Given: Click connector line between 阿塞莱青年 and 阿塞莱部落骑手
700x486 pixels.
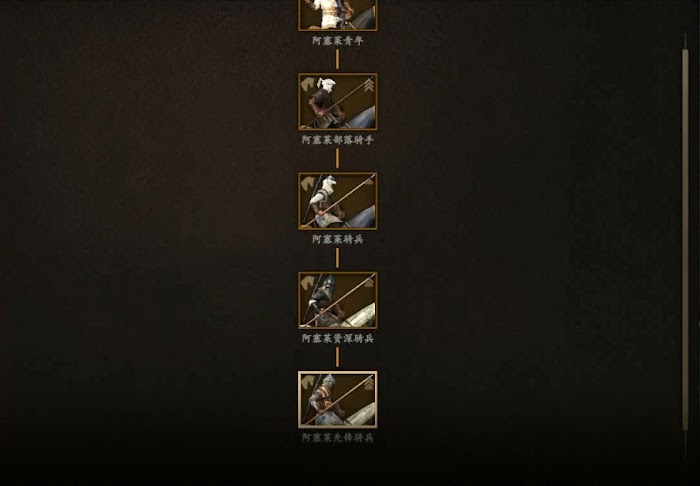Looking at the screenshot, I should tap(338, 59).
